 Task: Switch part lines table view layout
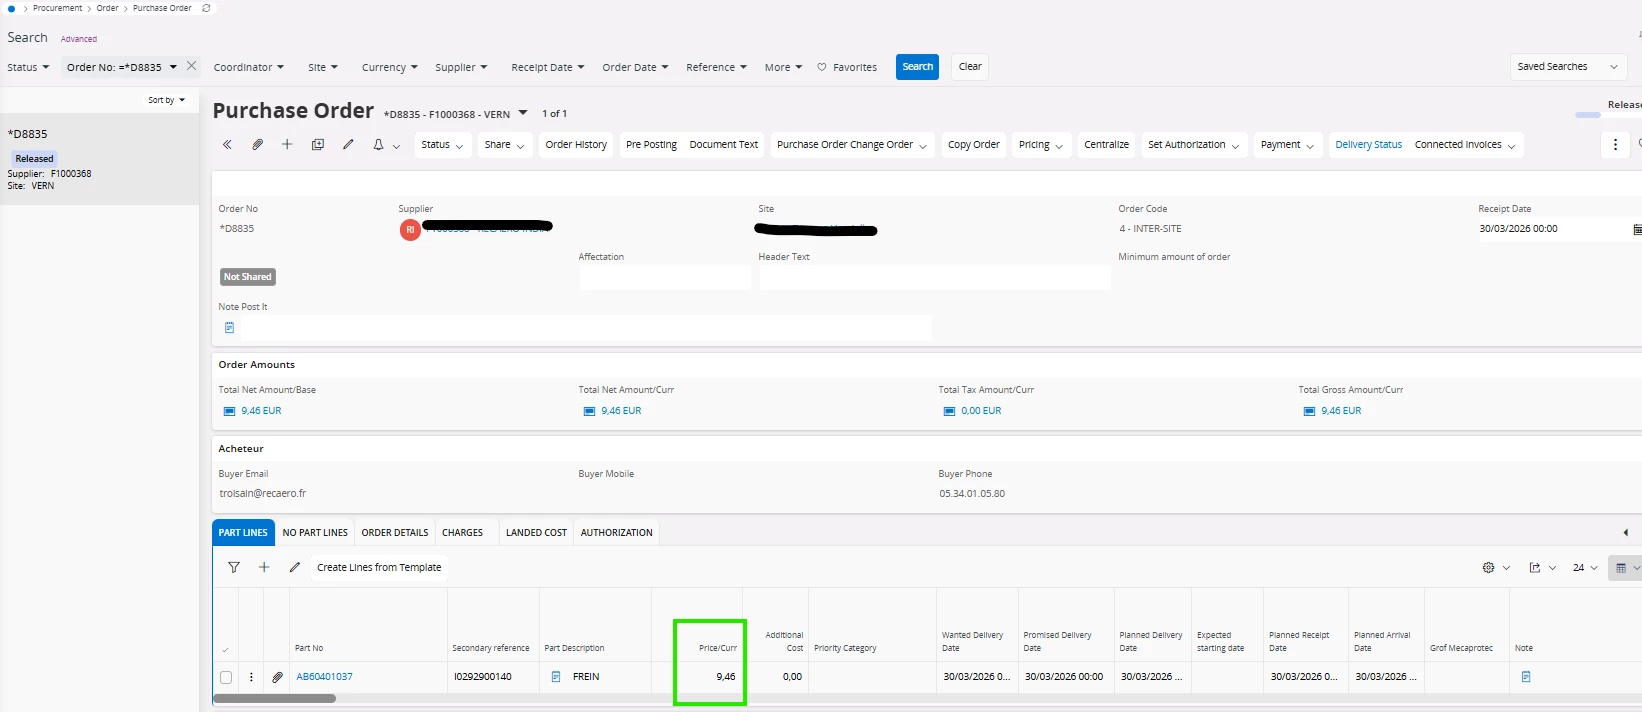point(1626,568)
